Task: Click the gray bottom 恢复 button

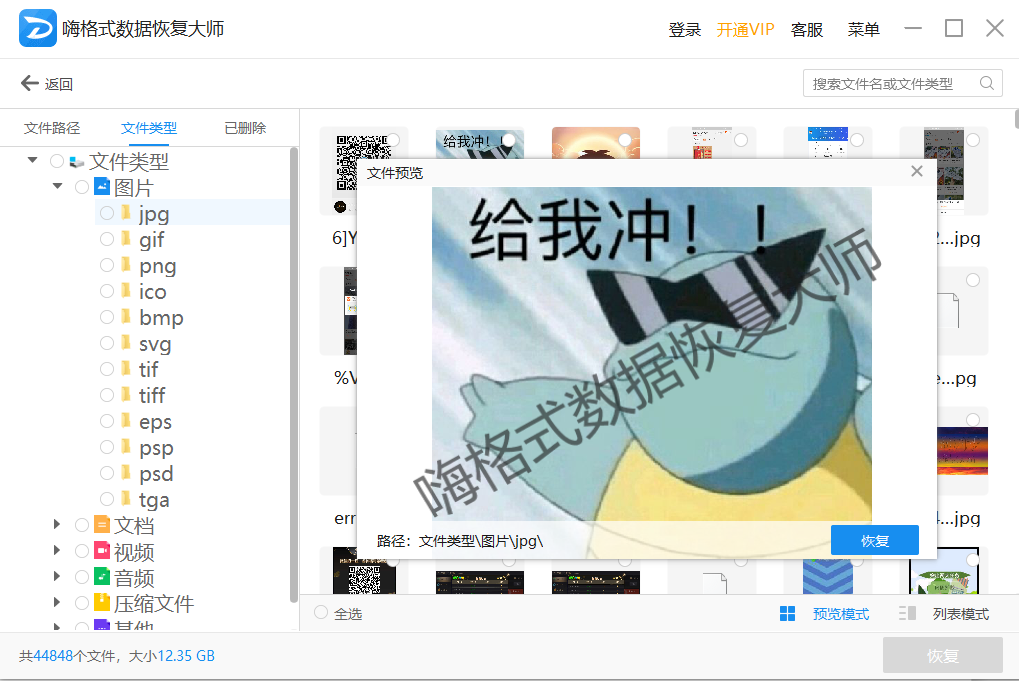Action: (942, 655)
